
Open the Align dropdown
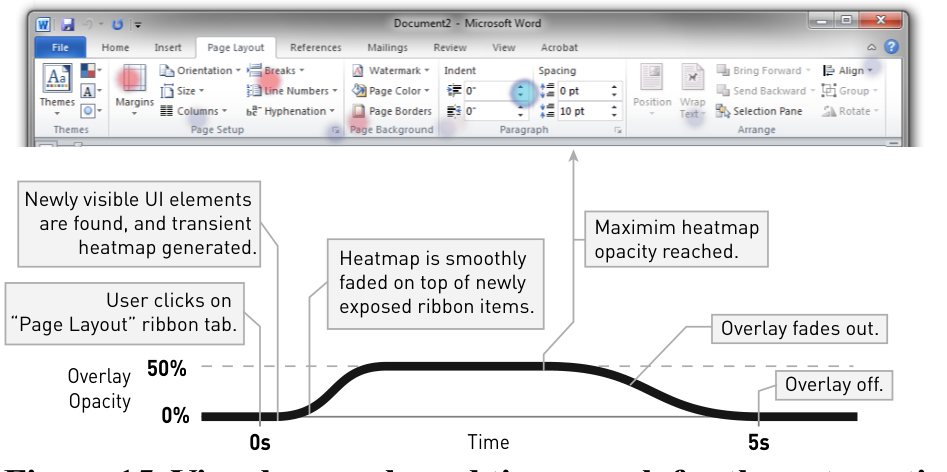pos(847,71)
